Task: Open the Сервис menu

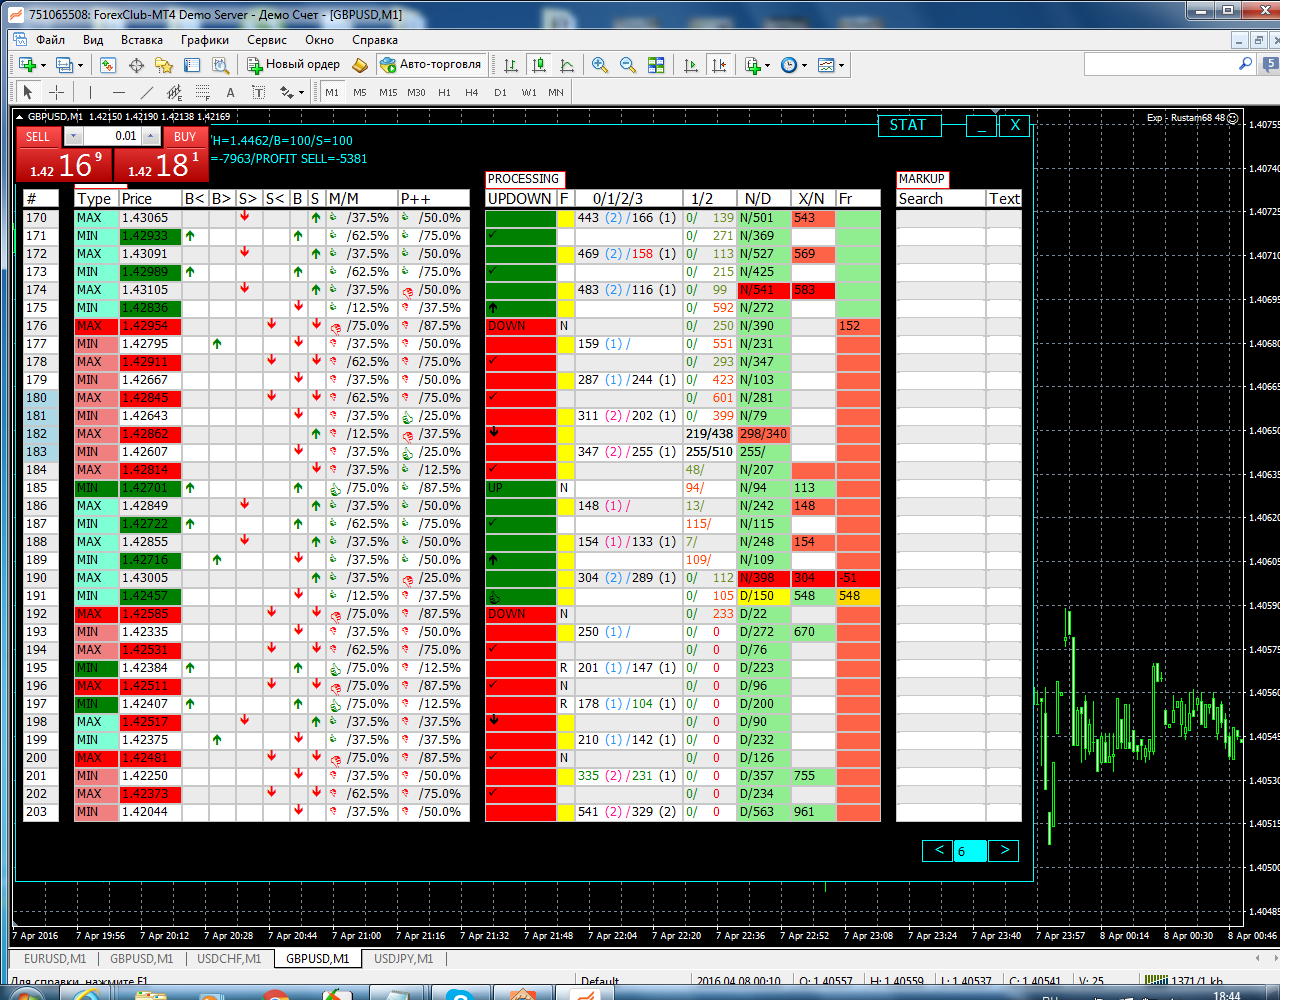Action: pos(267,40)
